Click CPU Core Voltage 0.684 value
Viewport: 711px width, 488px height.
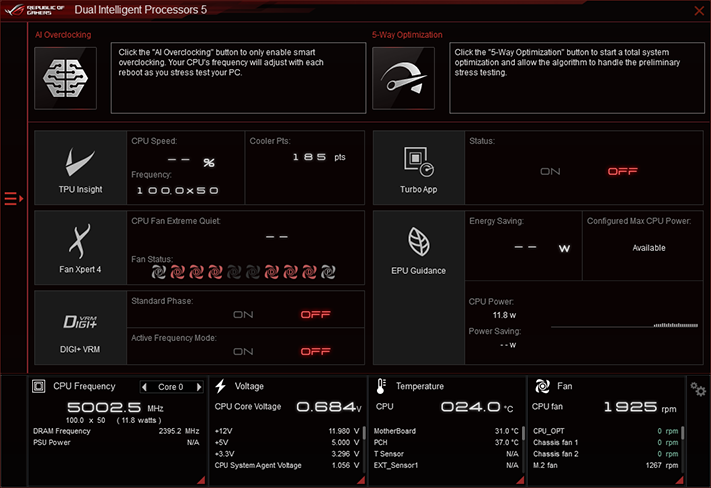pos(329,407)
